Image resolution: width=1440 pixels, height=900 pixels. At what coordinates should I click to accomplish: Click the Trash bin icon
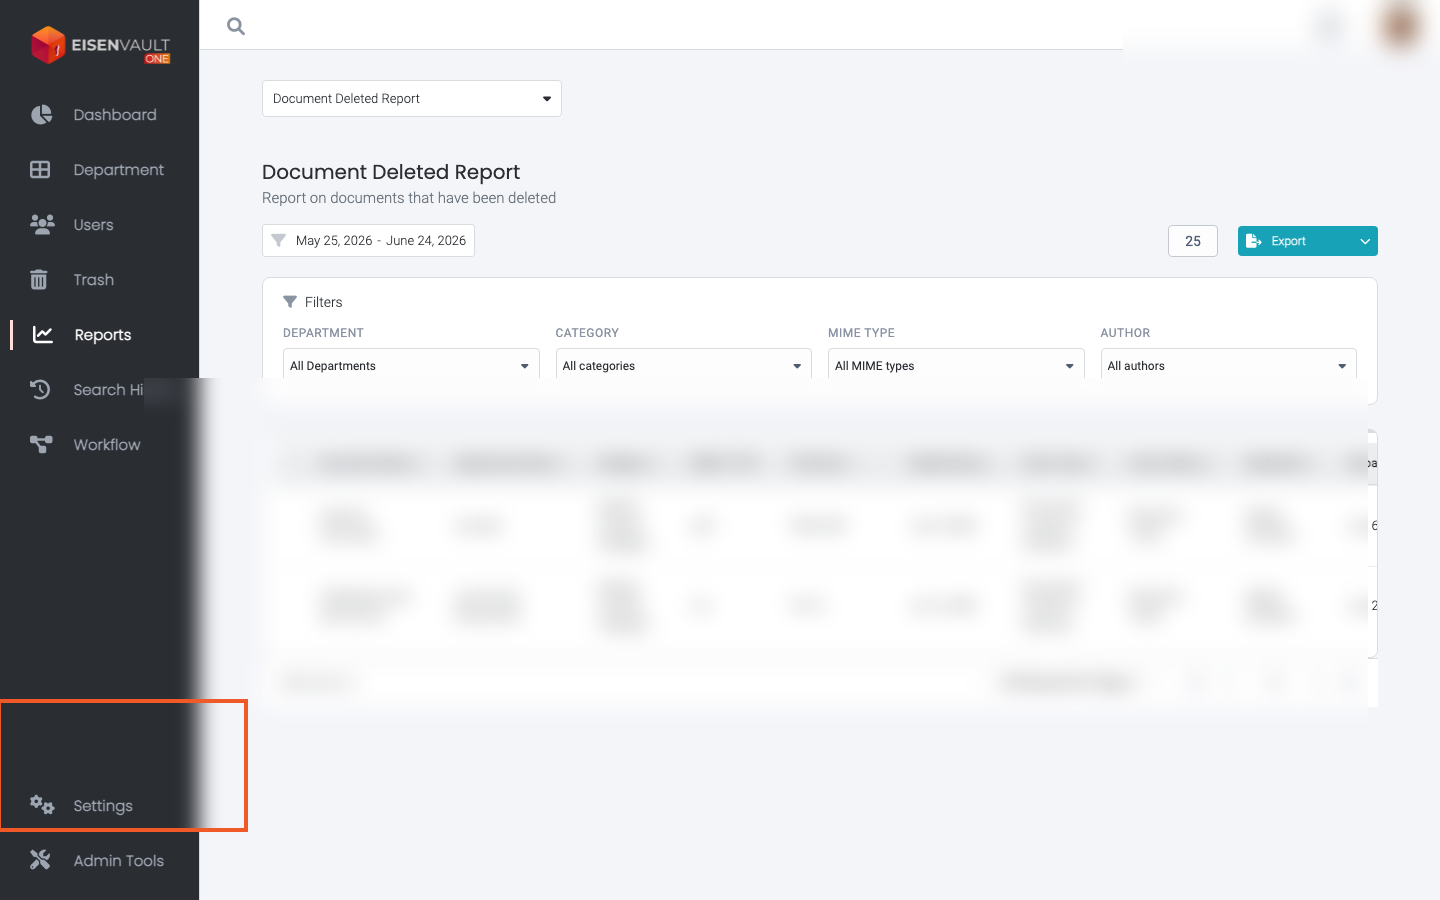coord(39,280)
